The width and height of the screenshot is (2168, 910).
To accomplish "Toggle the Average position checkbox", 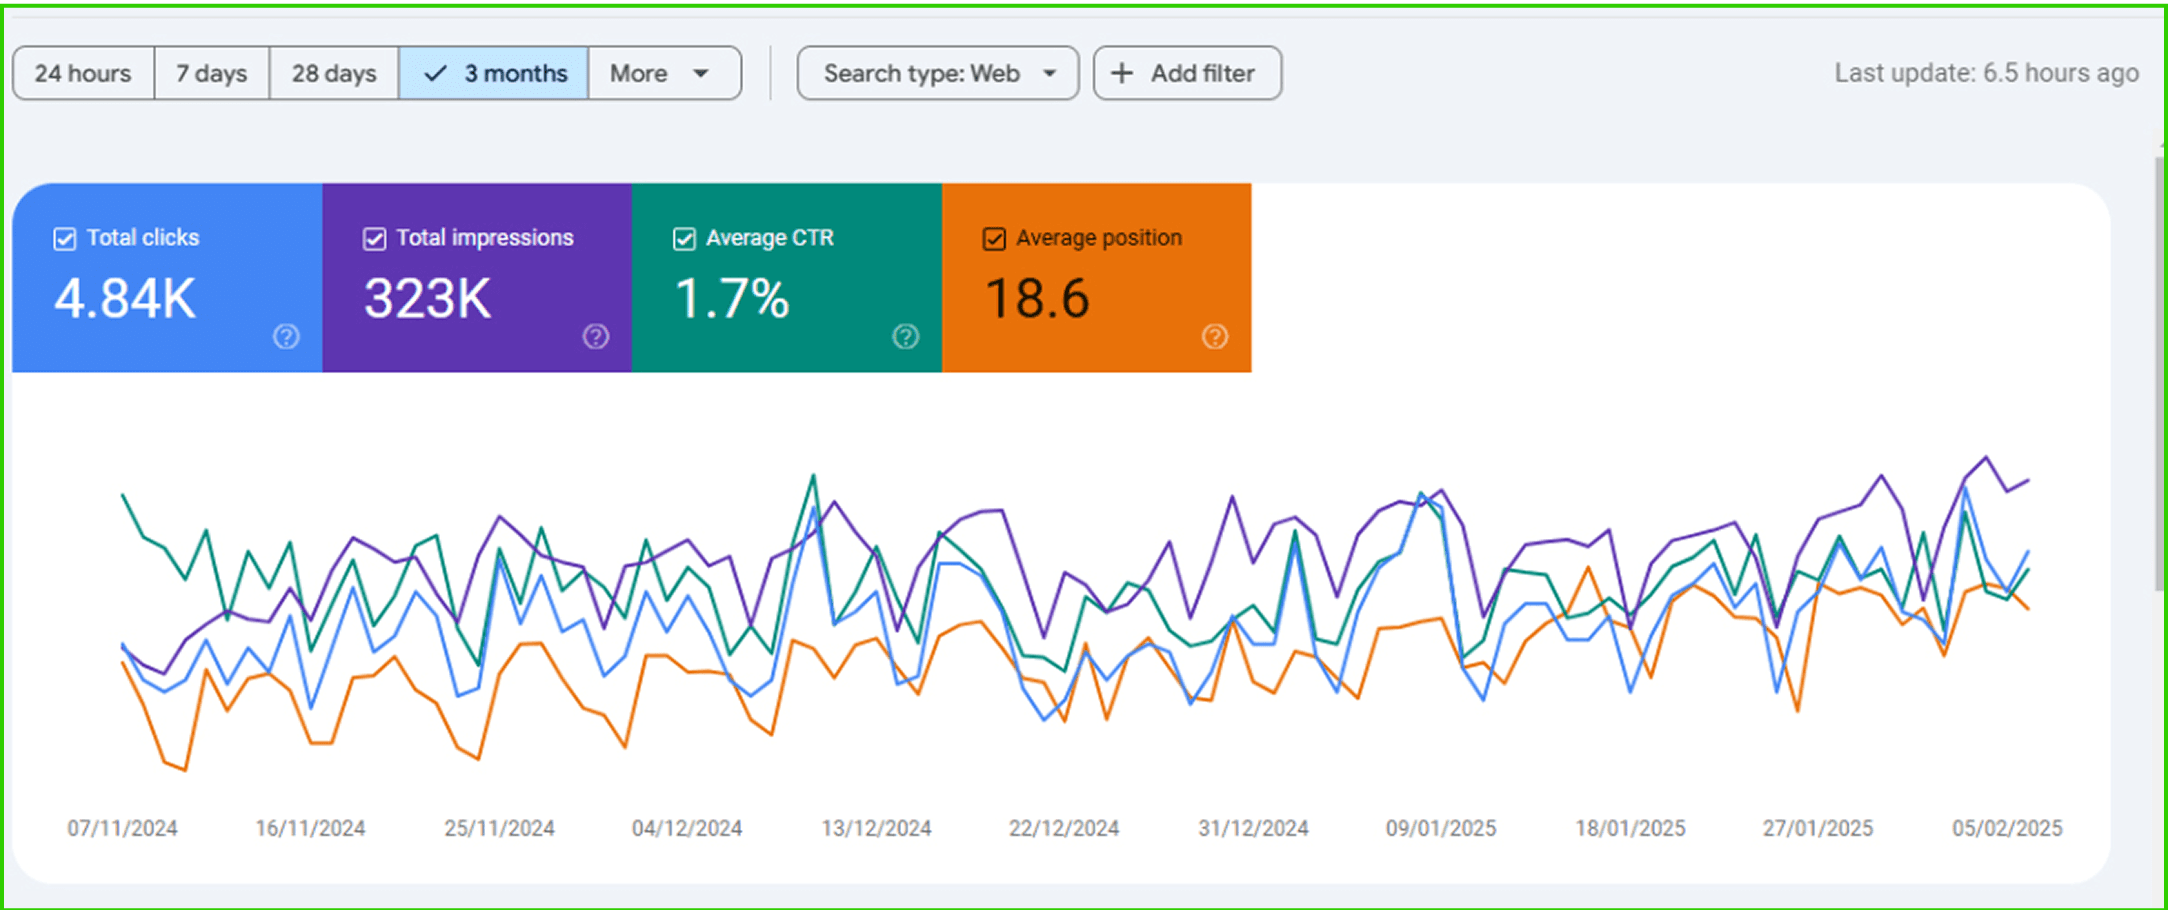I will (x=994, y=239).
